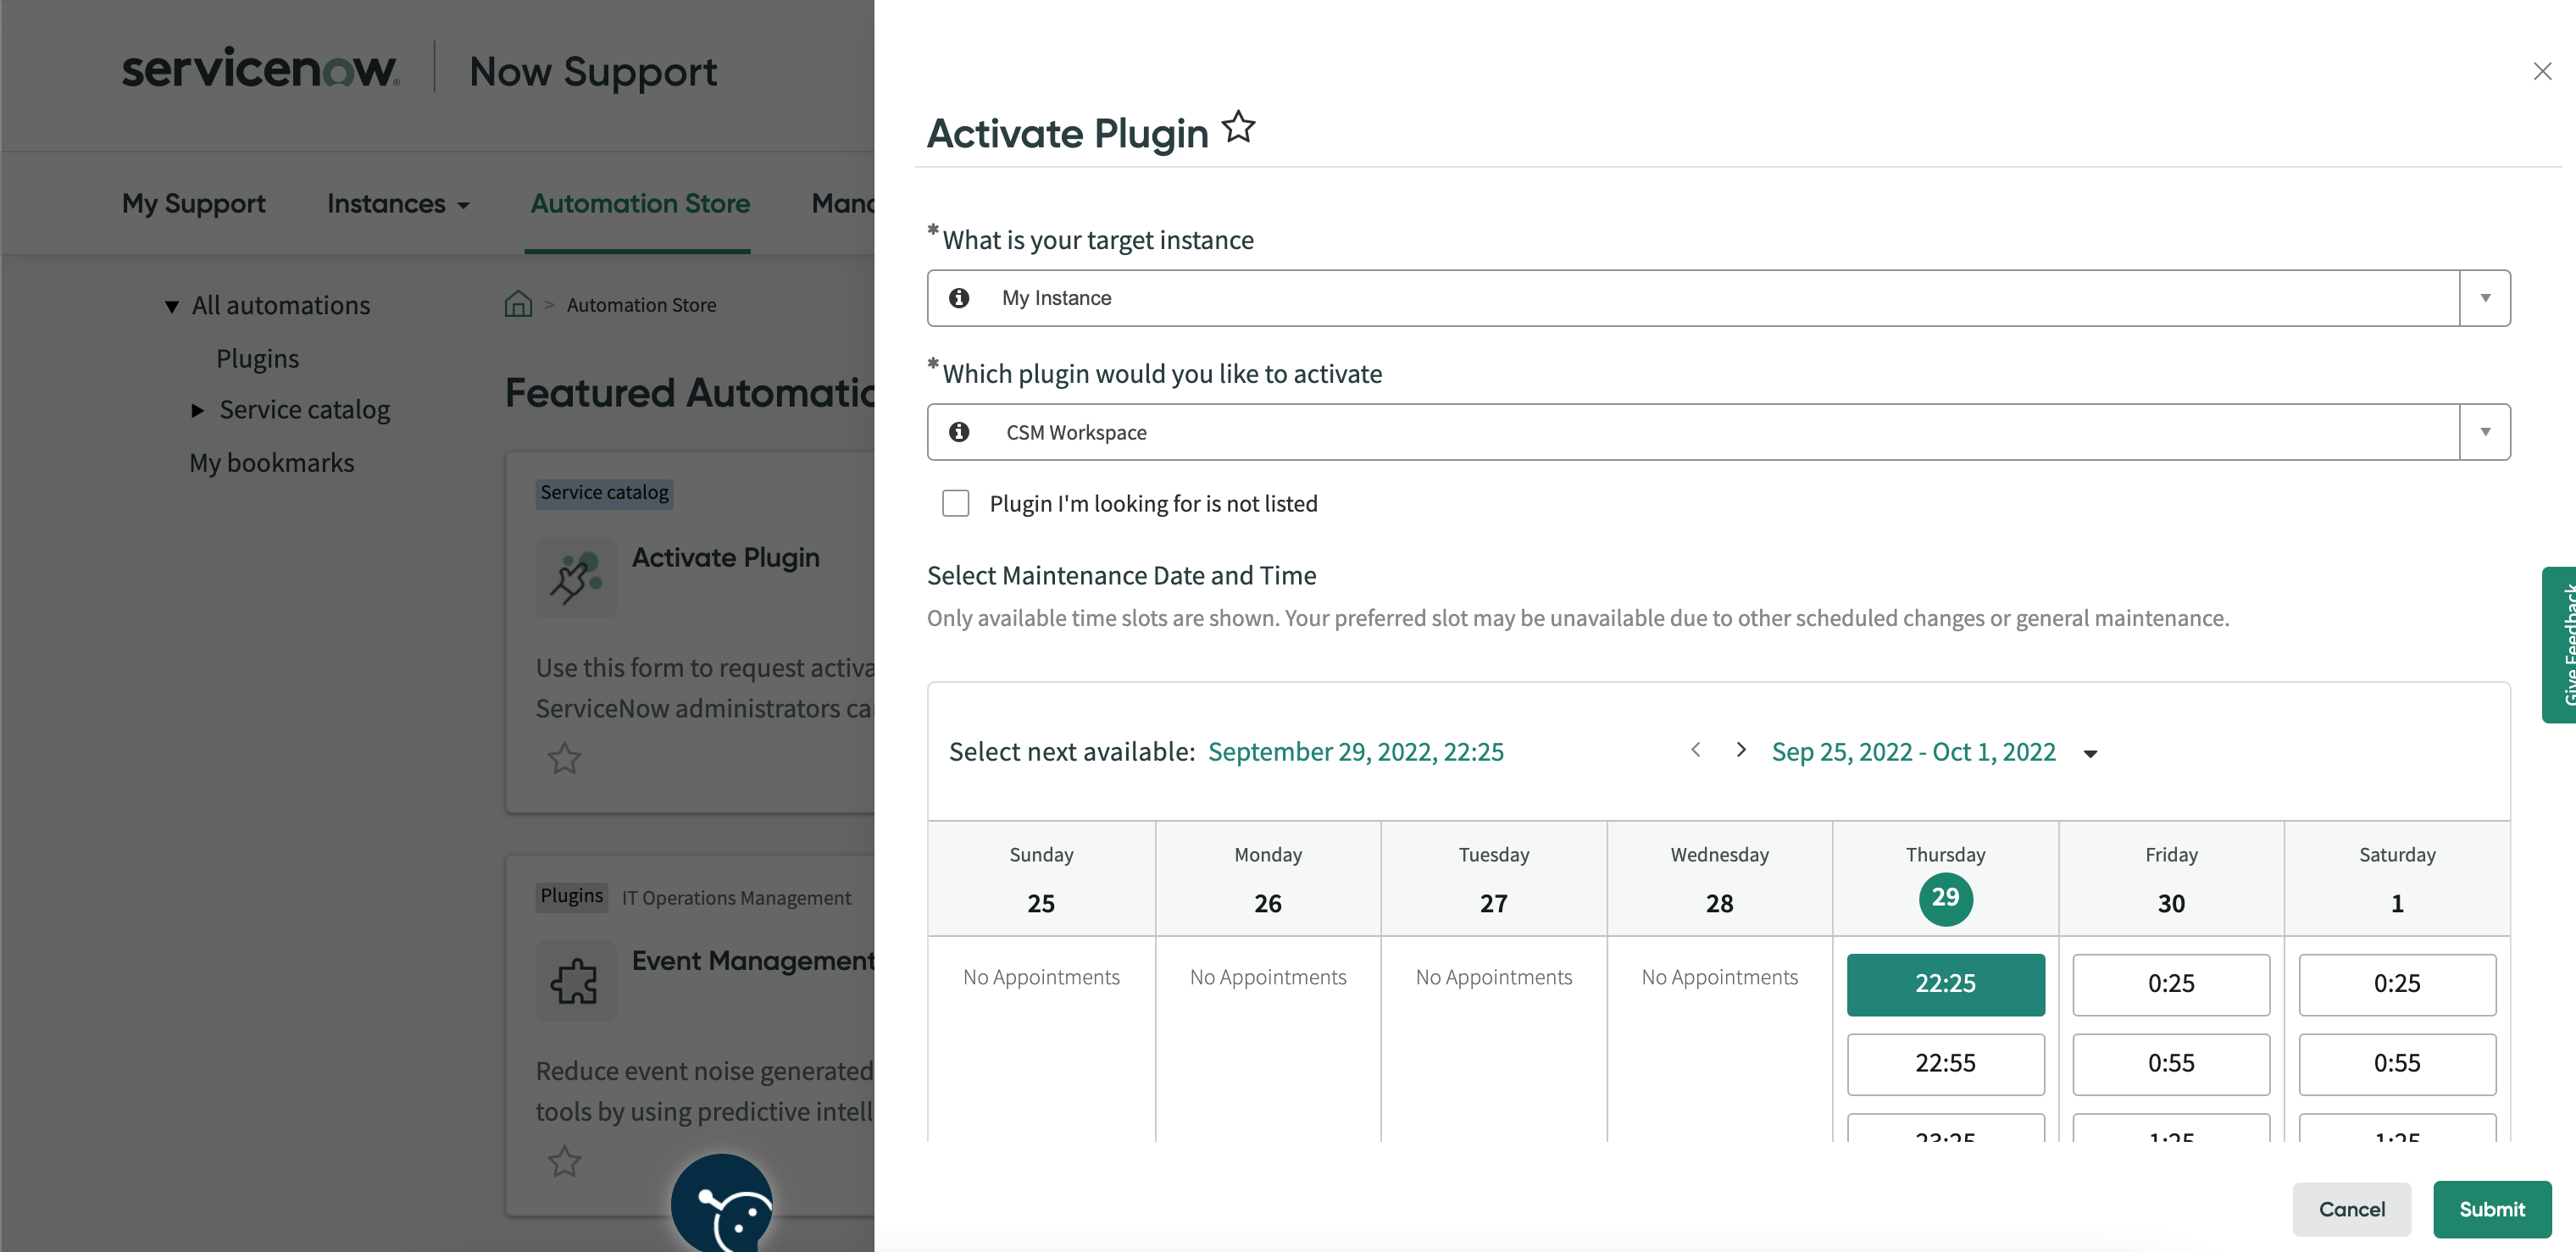Select Plugins in the sidebar
The width and height of the screenshot is (2576, 1252).
click(x=257, y=358)
